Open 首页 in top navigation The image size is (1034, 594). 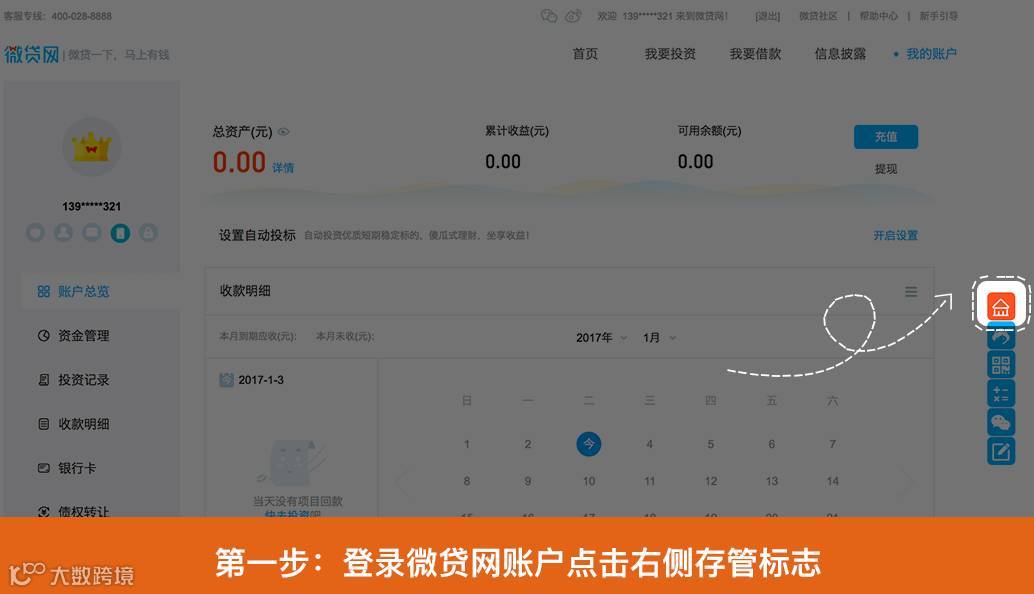[585, 54]
